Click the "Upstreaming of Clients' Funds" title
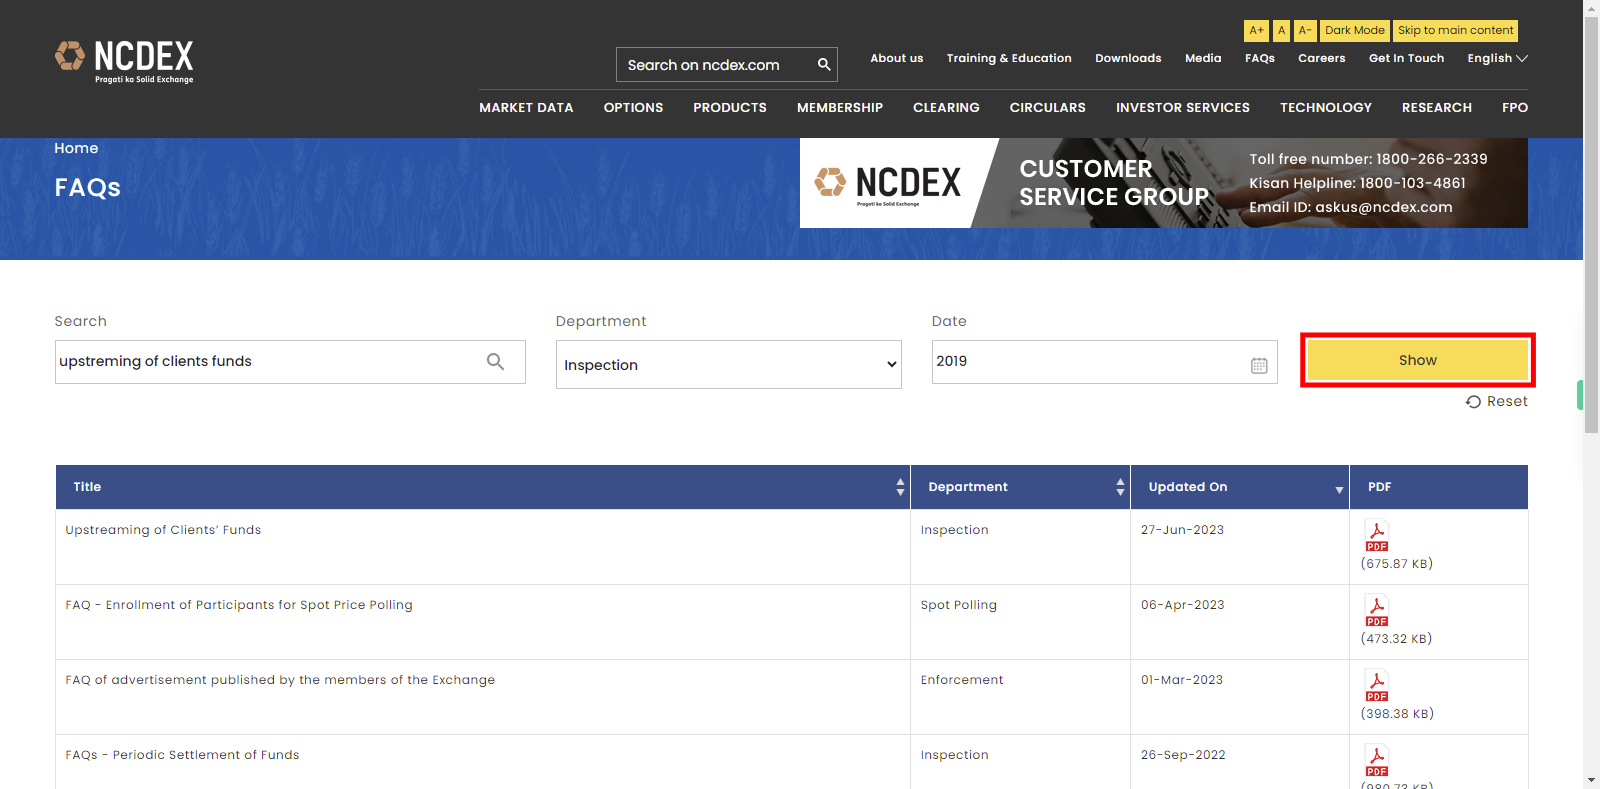Screen dimensions: 1600x789 coord(163,530)
